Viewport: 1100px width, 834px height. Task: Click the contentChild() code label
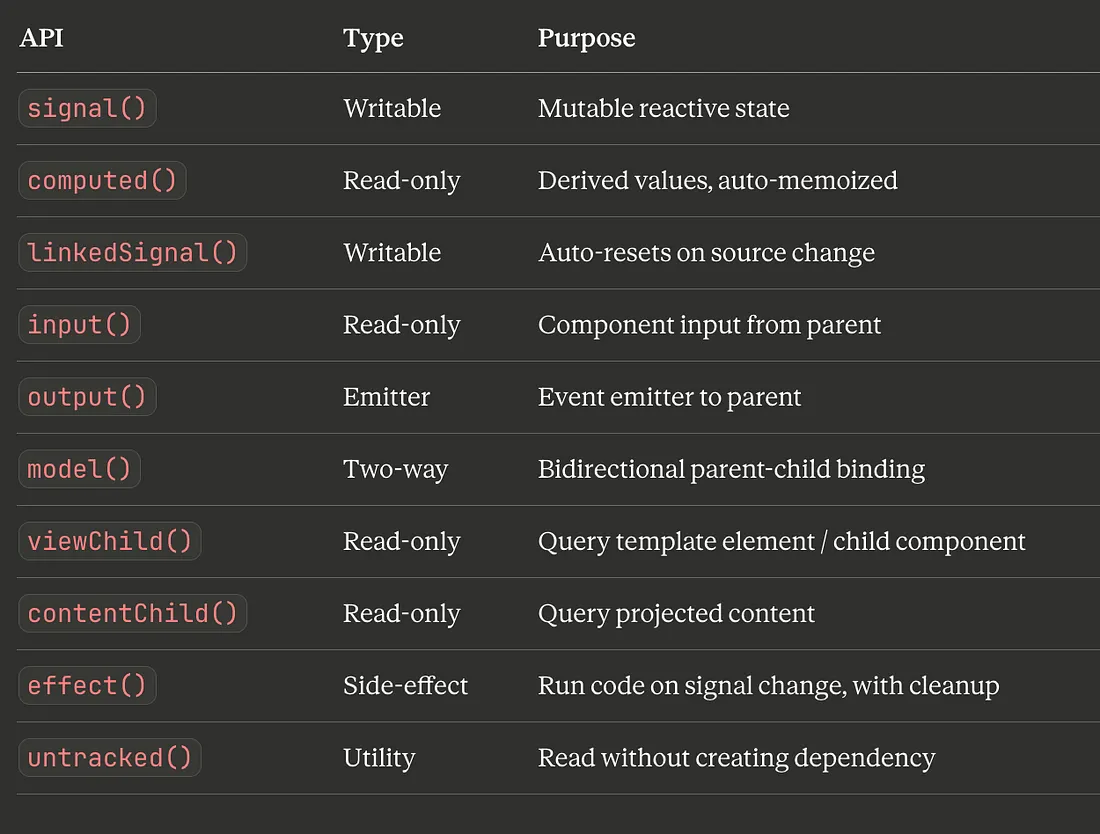(132, 613)
